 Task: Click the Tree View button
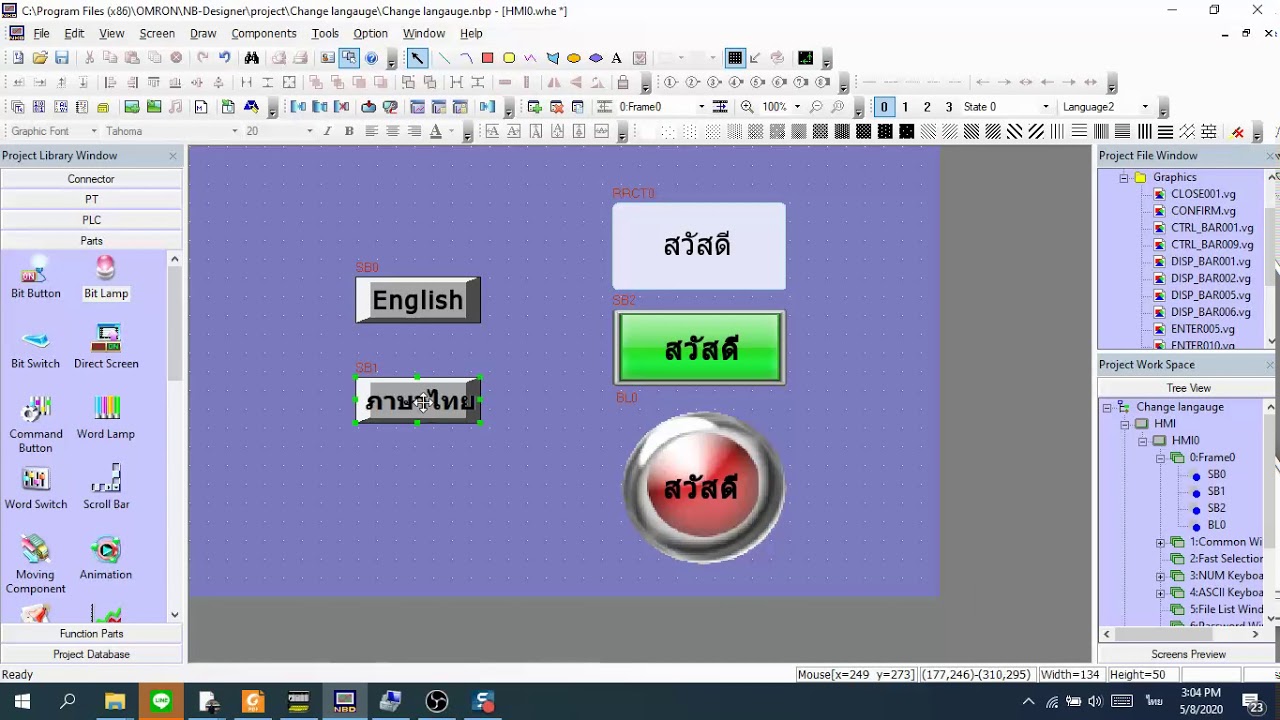[1188, 388]
